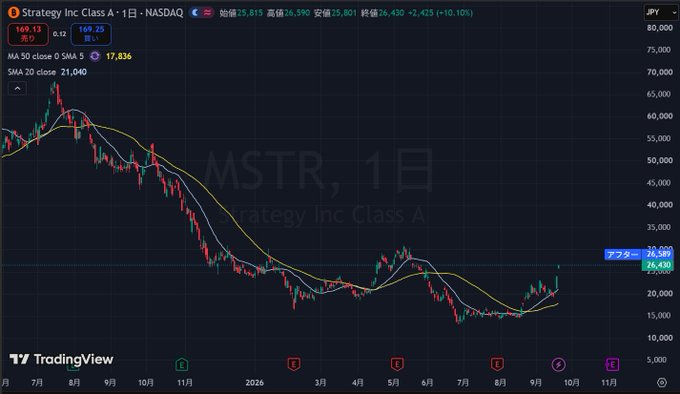The height and width of the screenshot is (394, 680).
Task: Click the 169.13 売り sell button
Action: [x=28, y=34]
